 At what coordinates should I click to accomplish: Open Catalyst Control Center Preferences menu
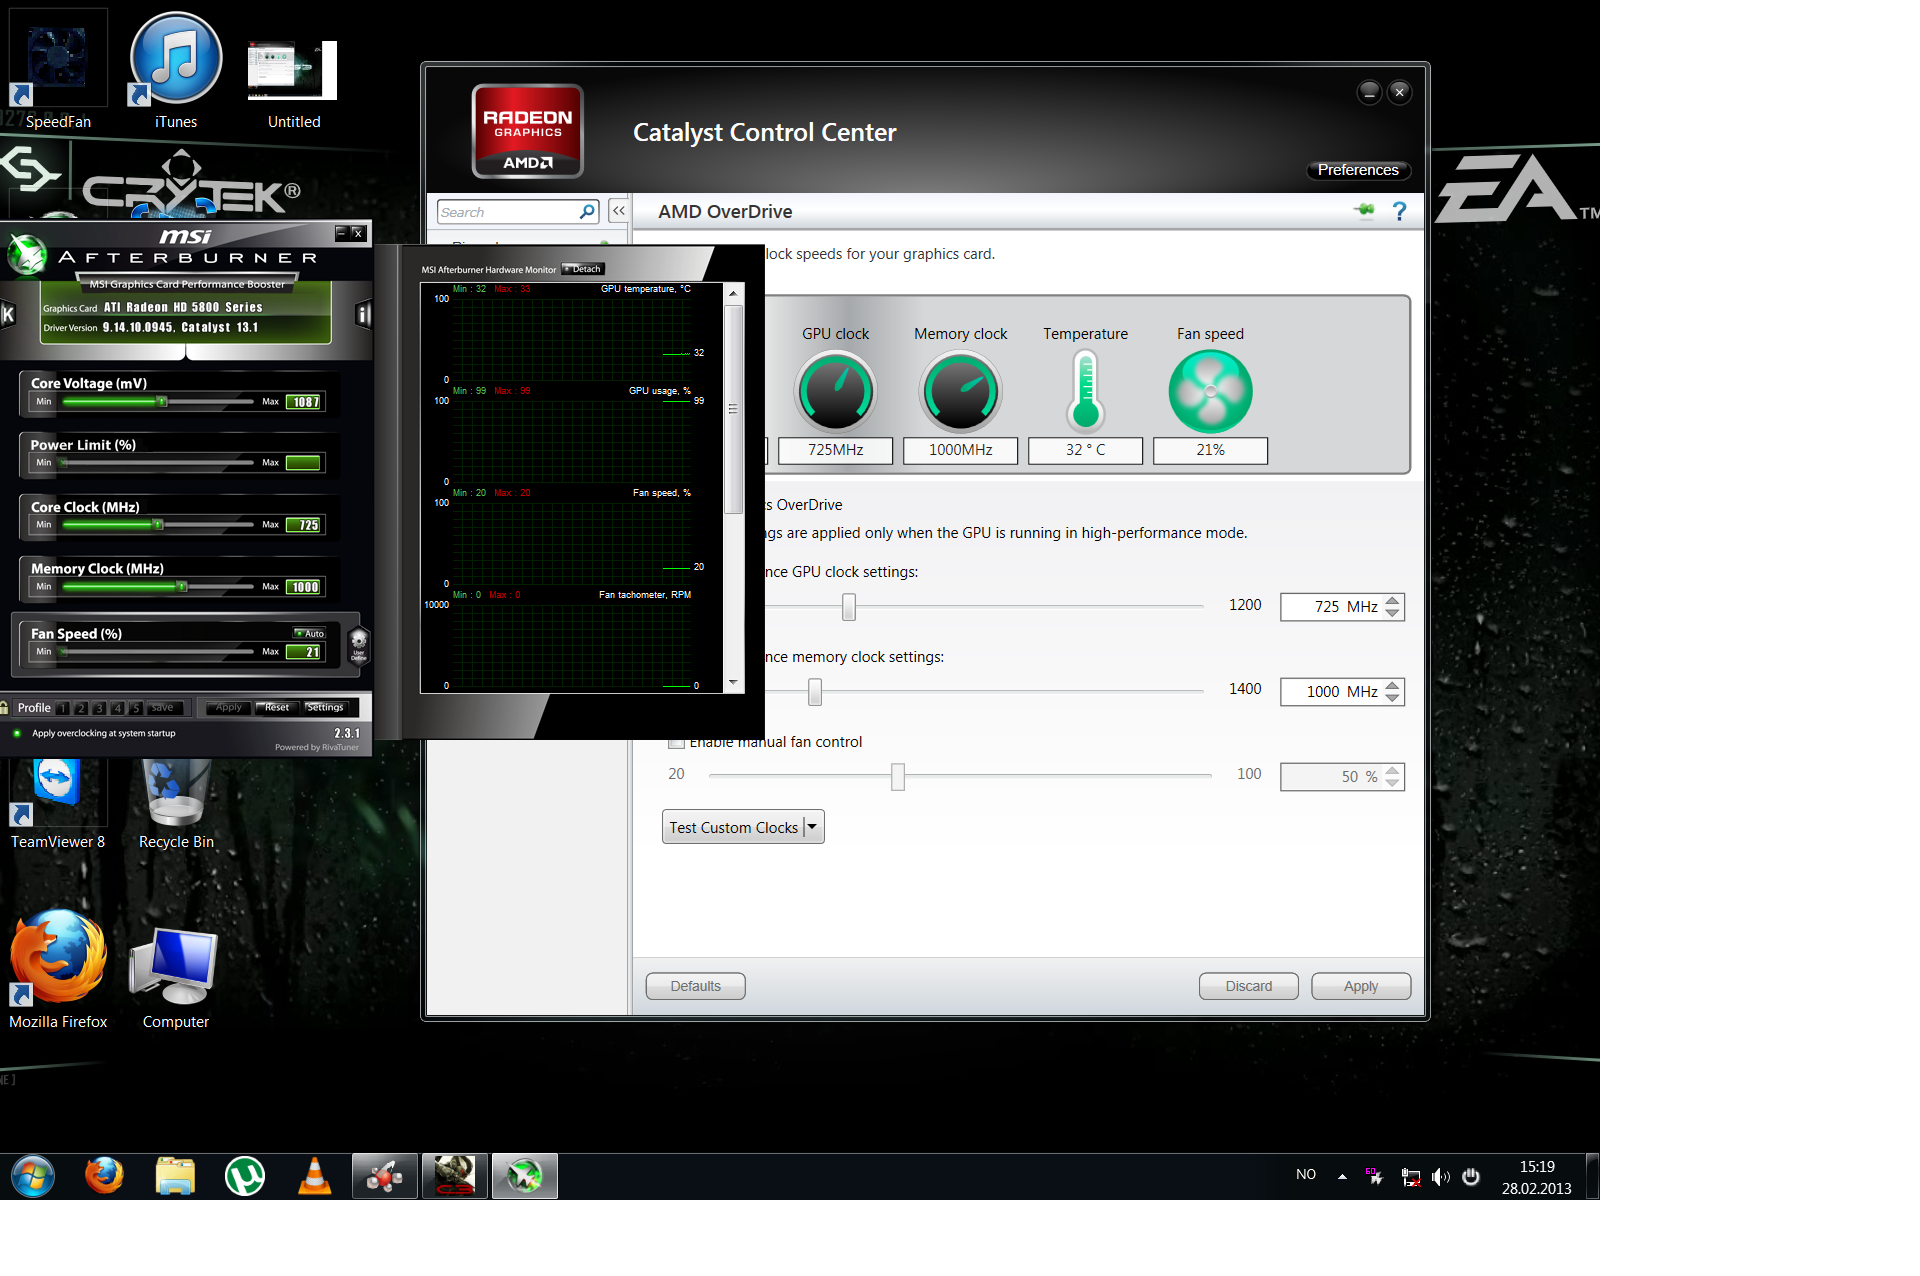[1358, 170]
